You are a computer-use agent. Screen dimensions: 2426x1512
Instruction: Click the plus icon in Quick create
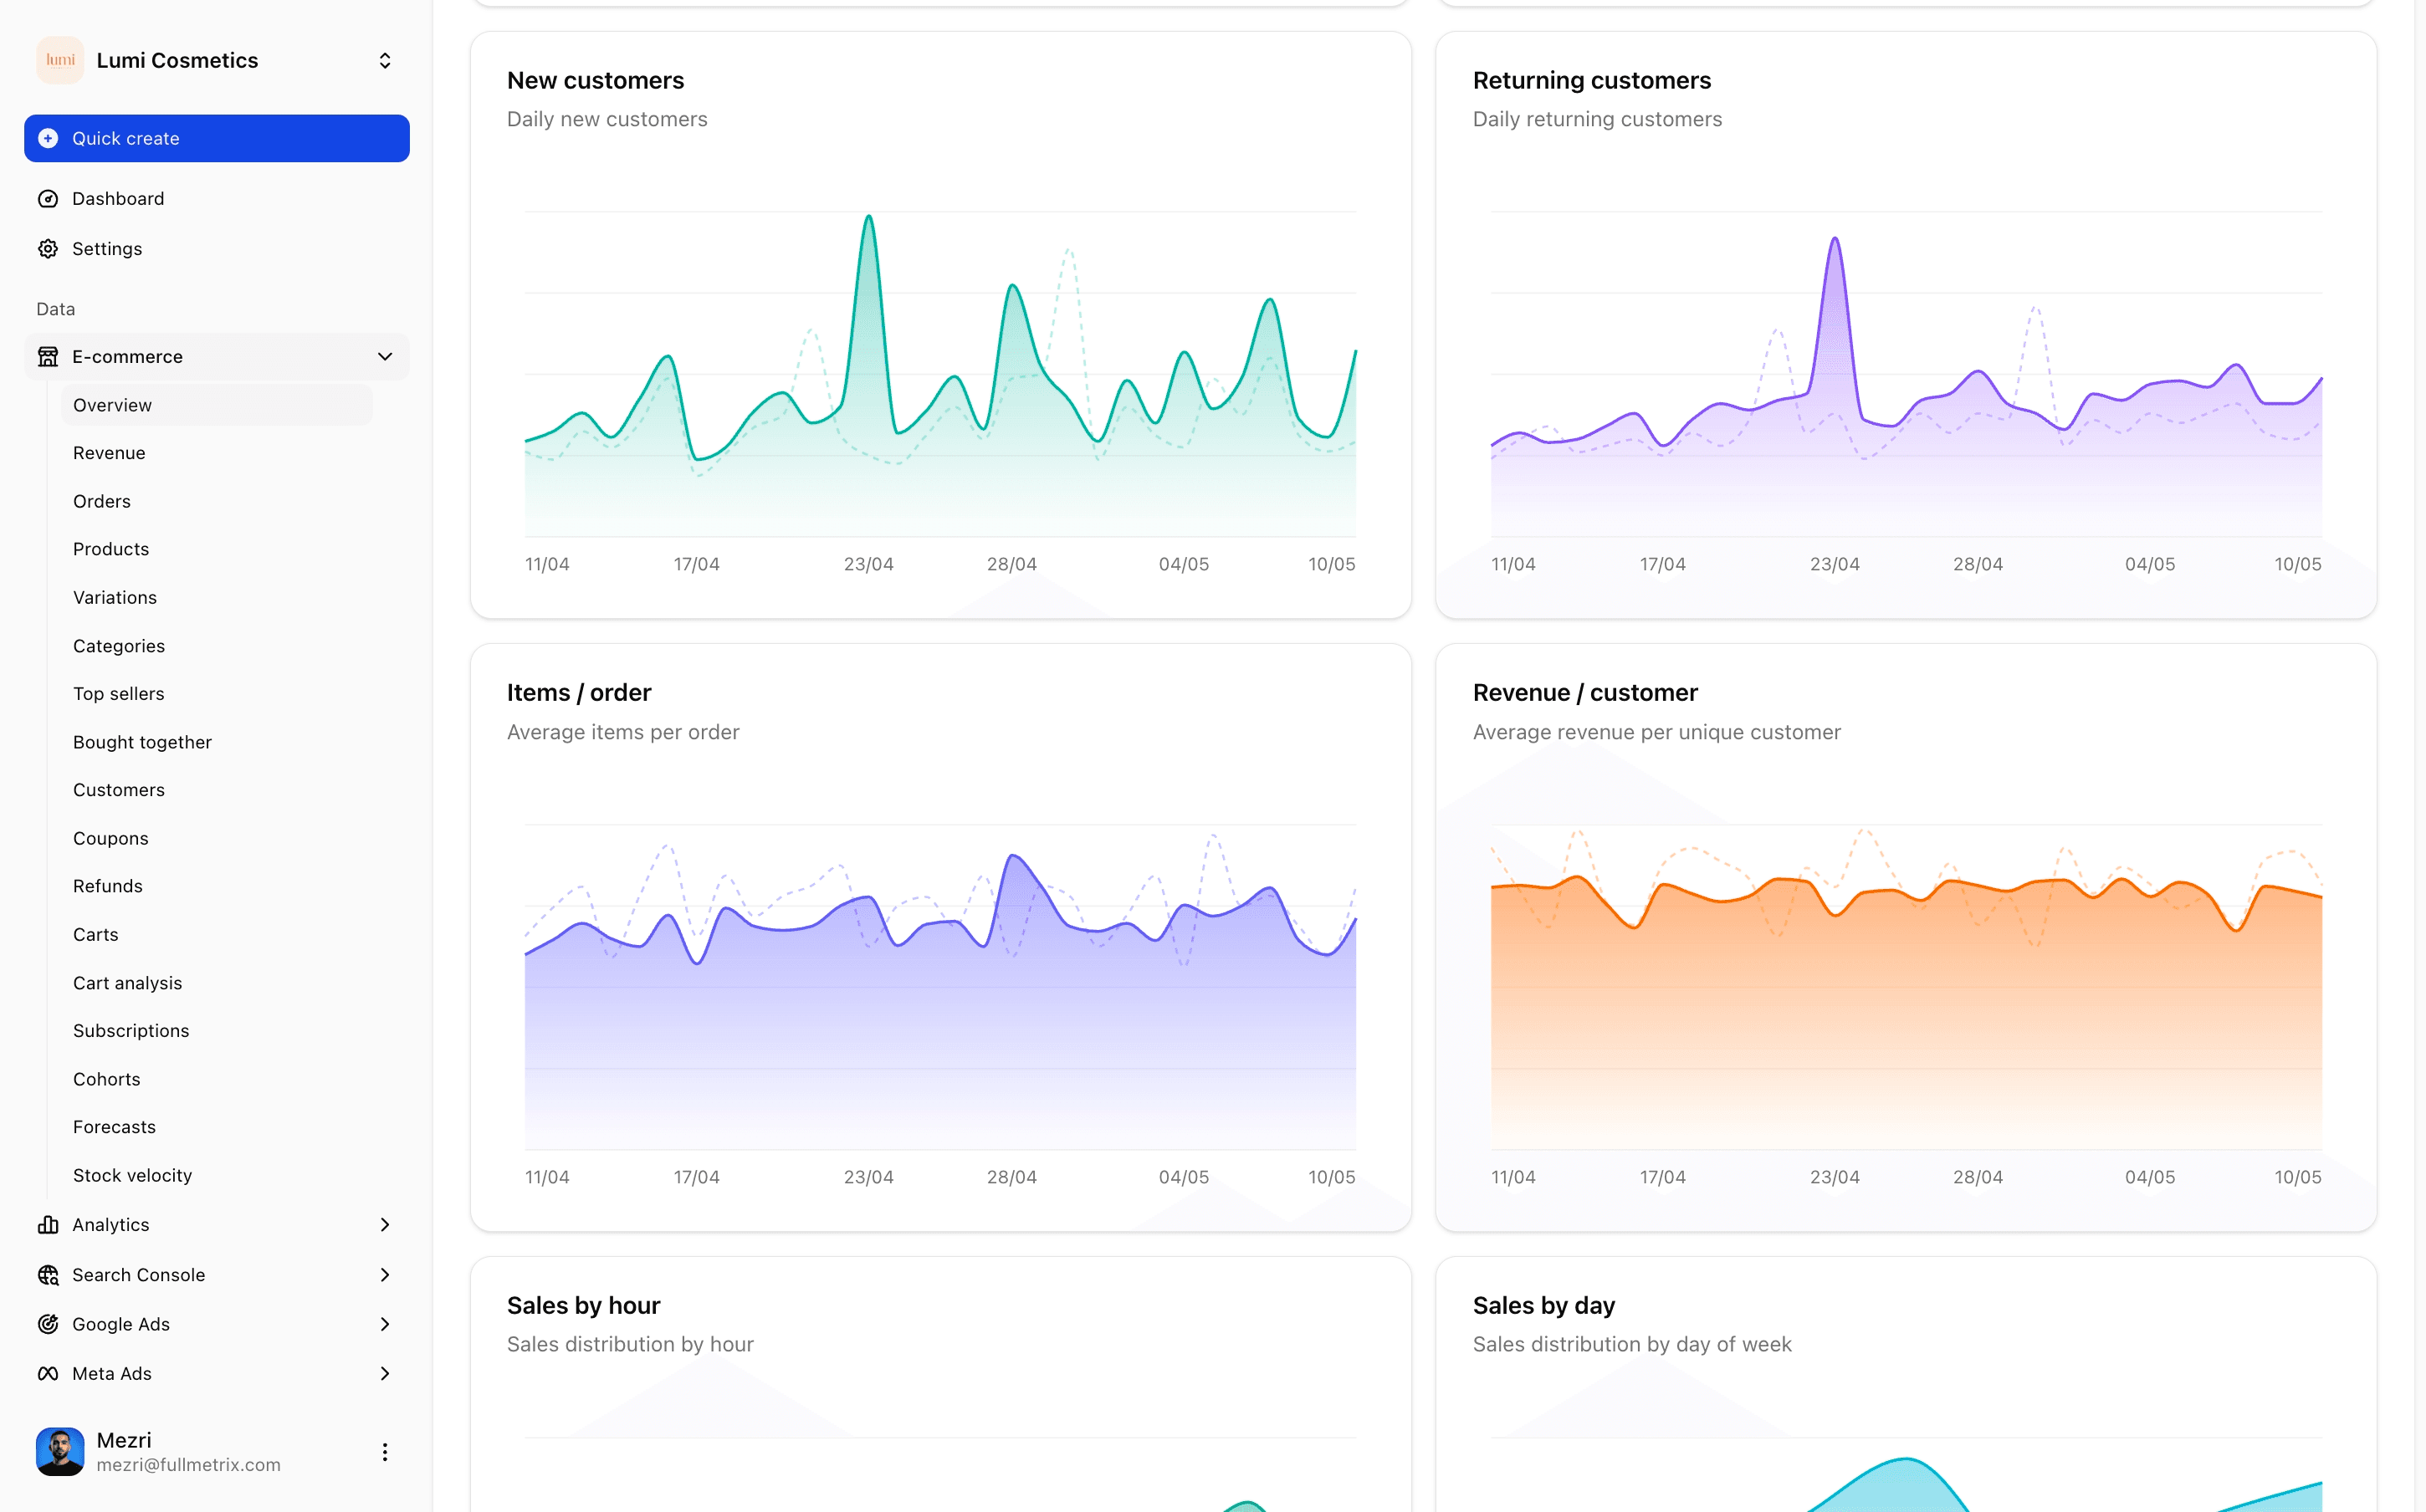pos(48,138)
